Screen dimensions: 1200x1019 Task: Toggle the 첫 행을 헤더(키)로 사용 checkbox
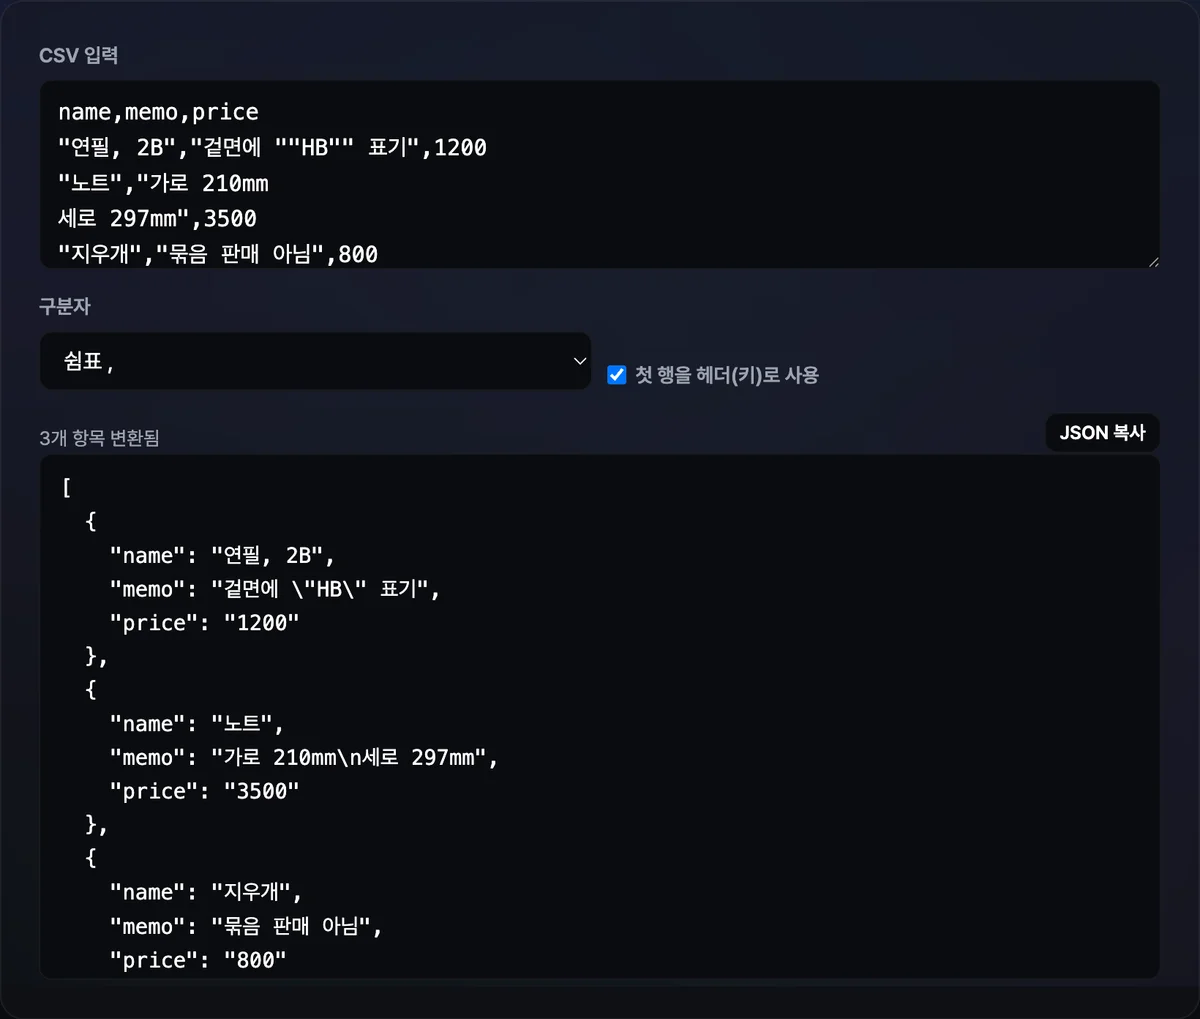point(617,375)
